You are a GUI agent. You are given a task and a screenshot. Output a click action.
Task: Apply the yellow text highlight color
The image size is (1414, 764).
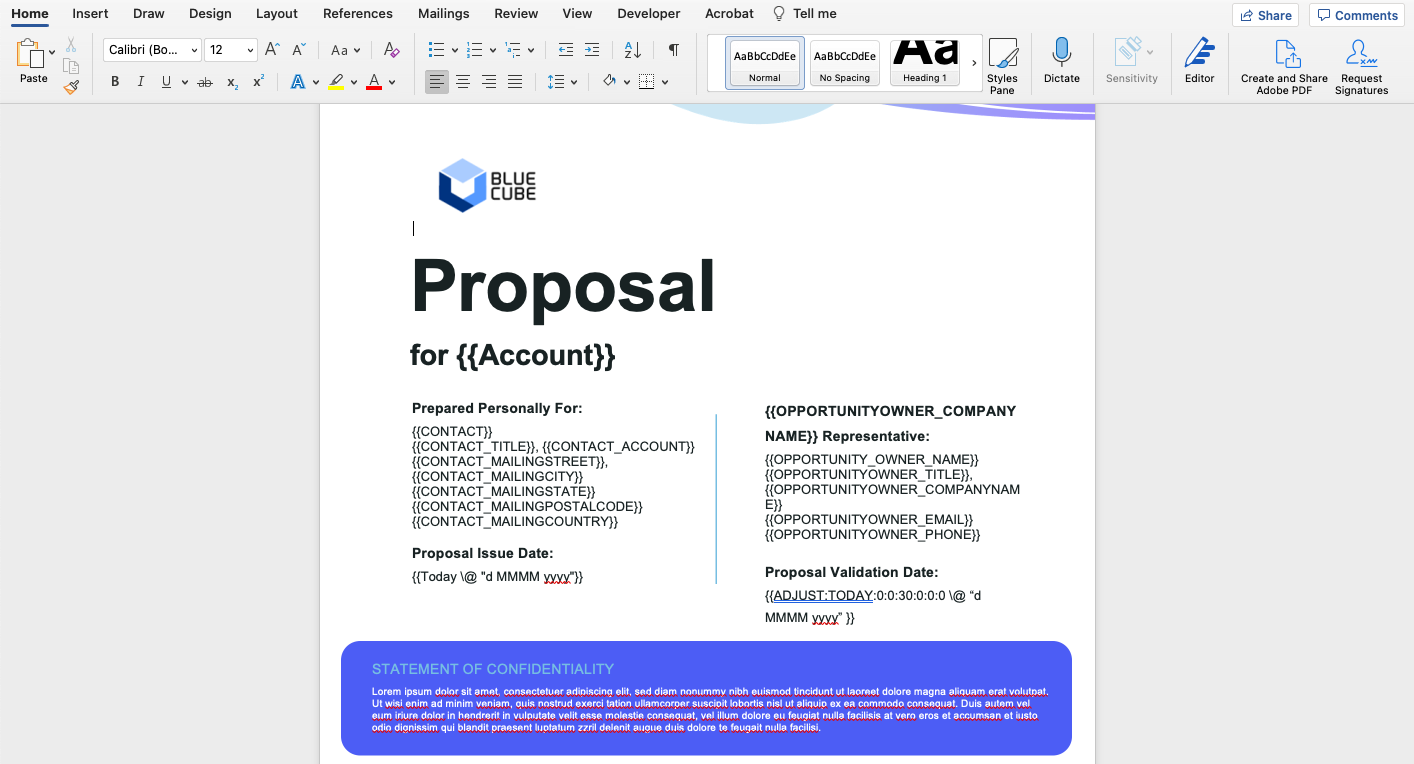click(336, 82)
